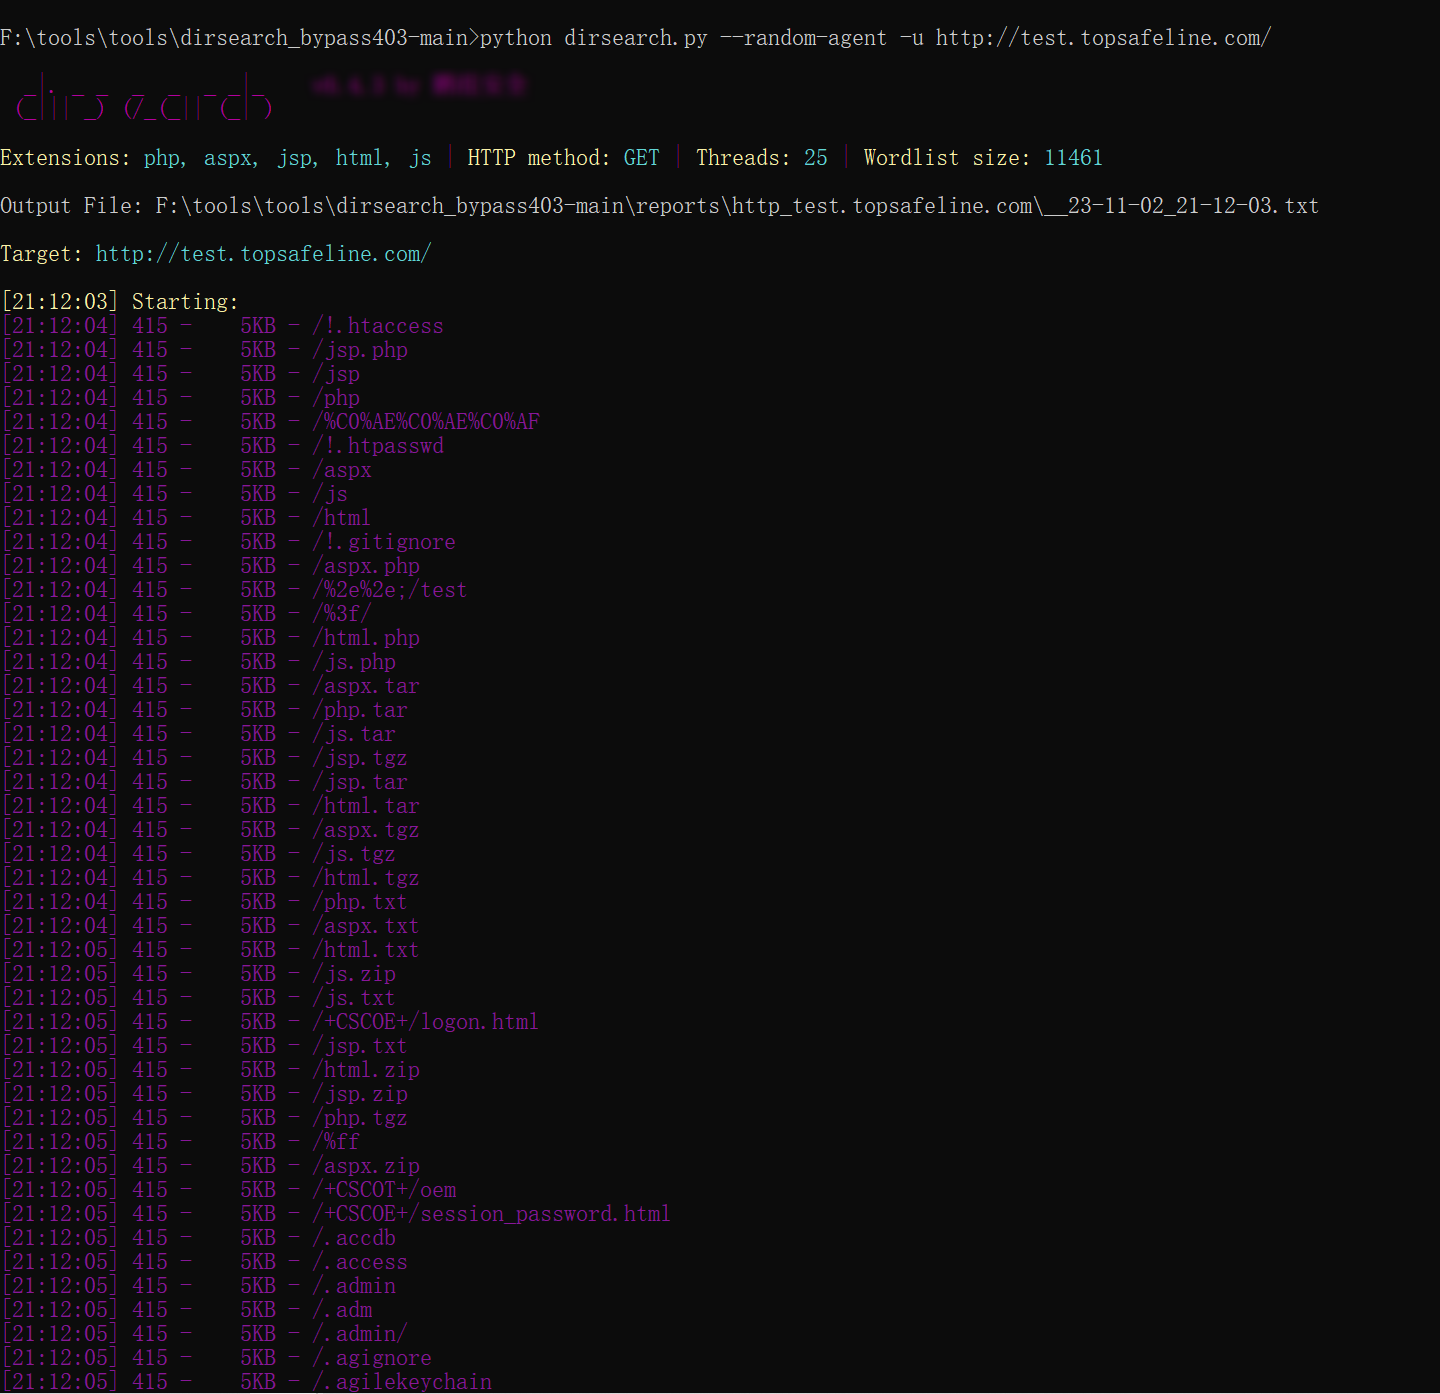Click the target URL http://test.topsafeline.com/ after Target:

(263, 254)
